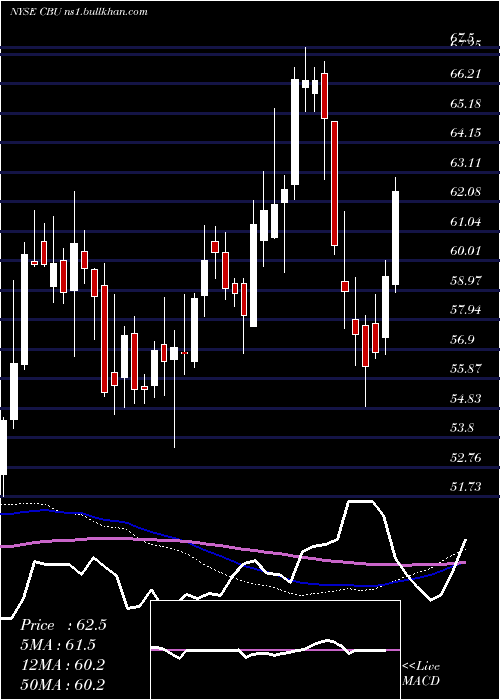Image resolution: width=500 pixels, height=700 pixels.
Task: Click the '50MA : 60.2' readout
Action: (62, 684)
